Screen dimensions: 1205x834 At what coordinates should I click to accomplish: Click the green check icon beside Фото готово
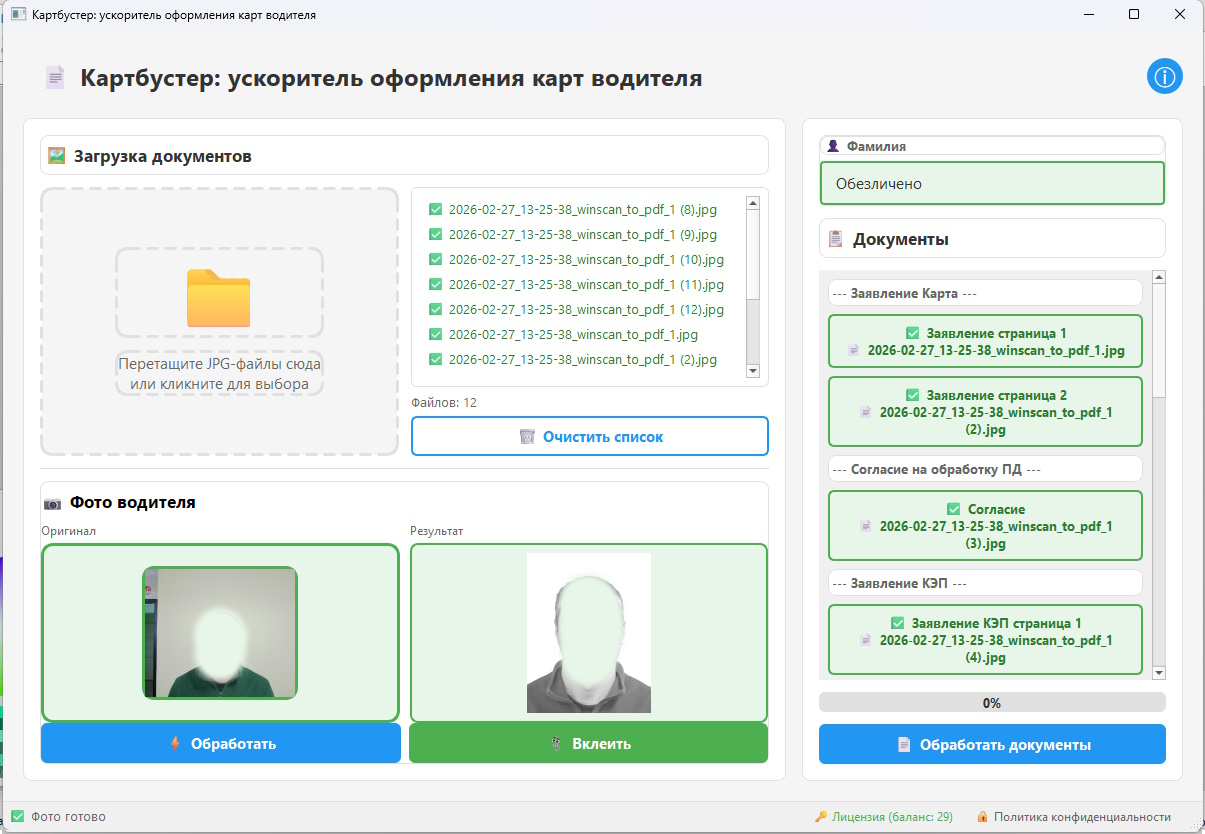point(17,816)
